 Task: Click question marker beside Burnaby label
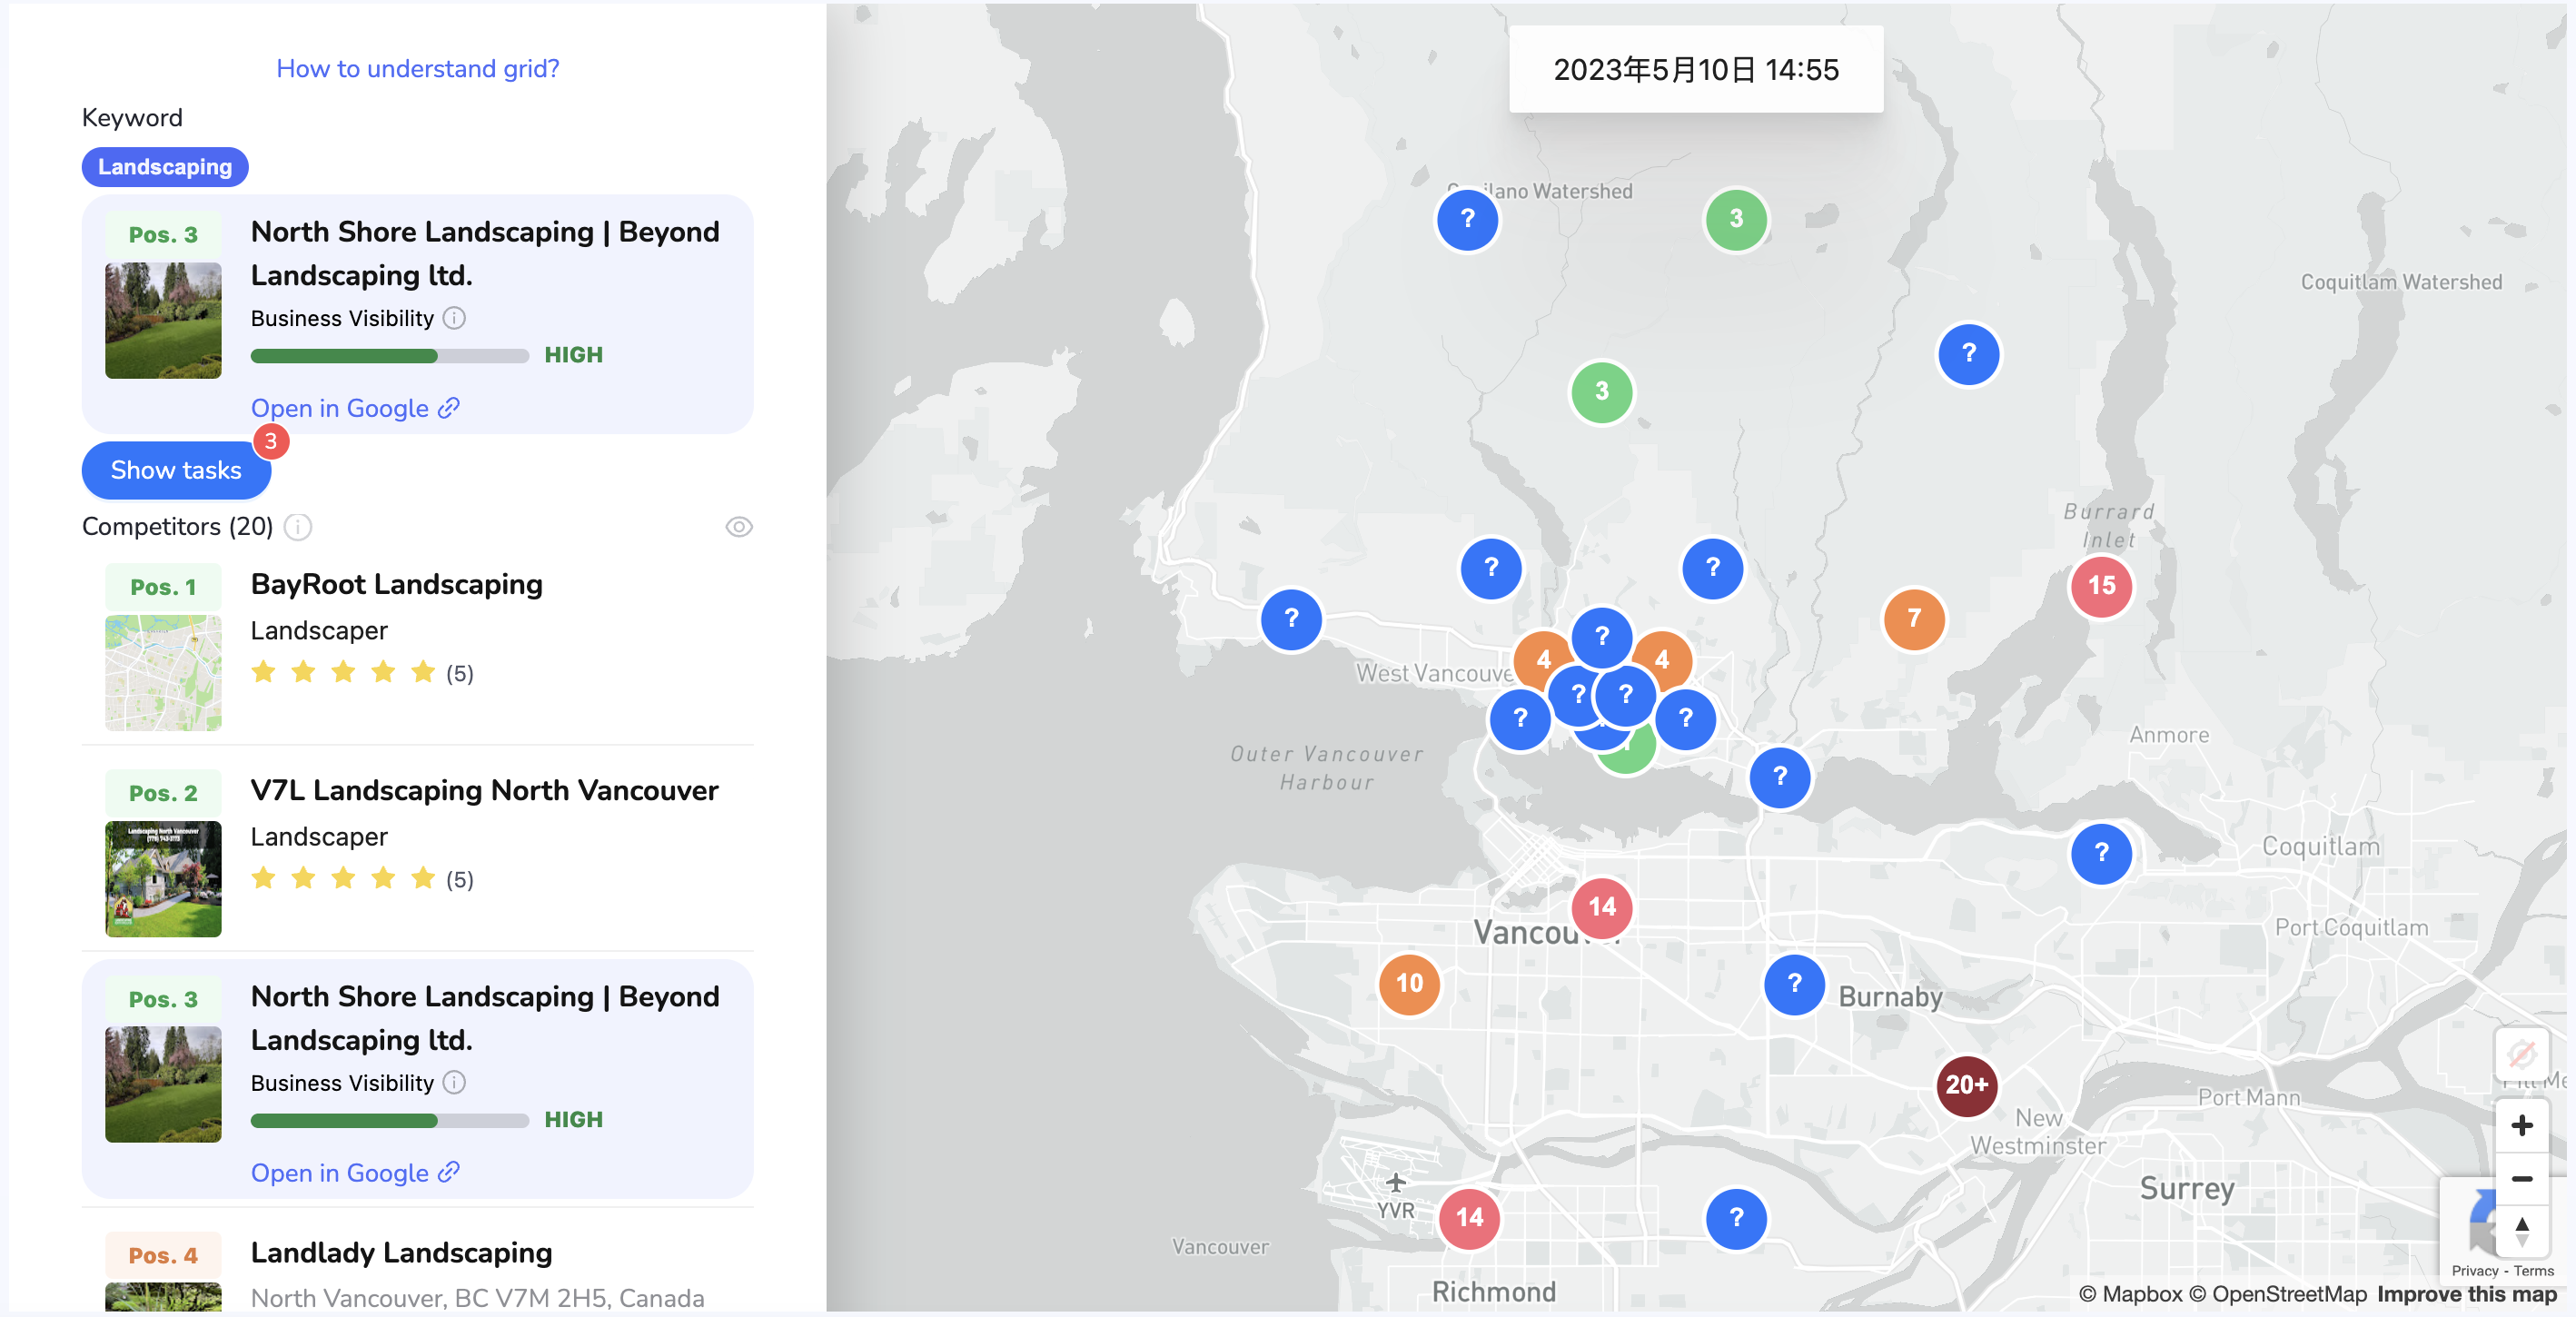click(1794, 985)
